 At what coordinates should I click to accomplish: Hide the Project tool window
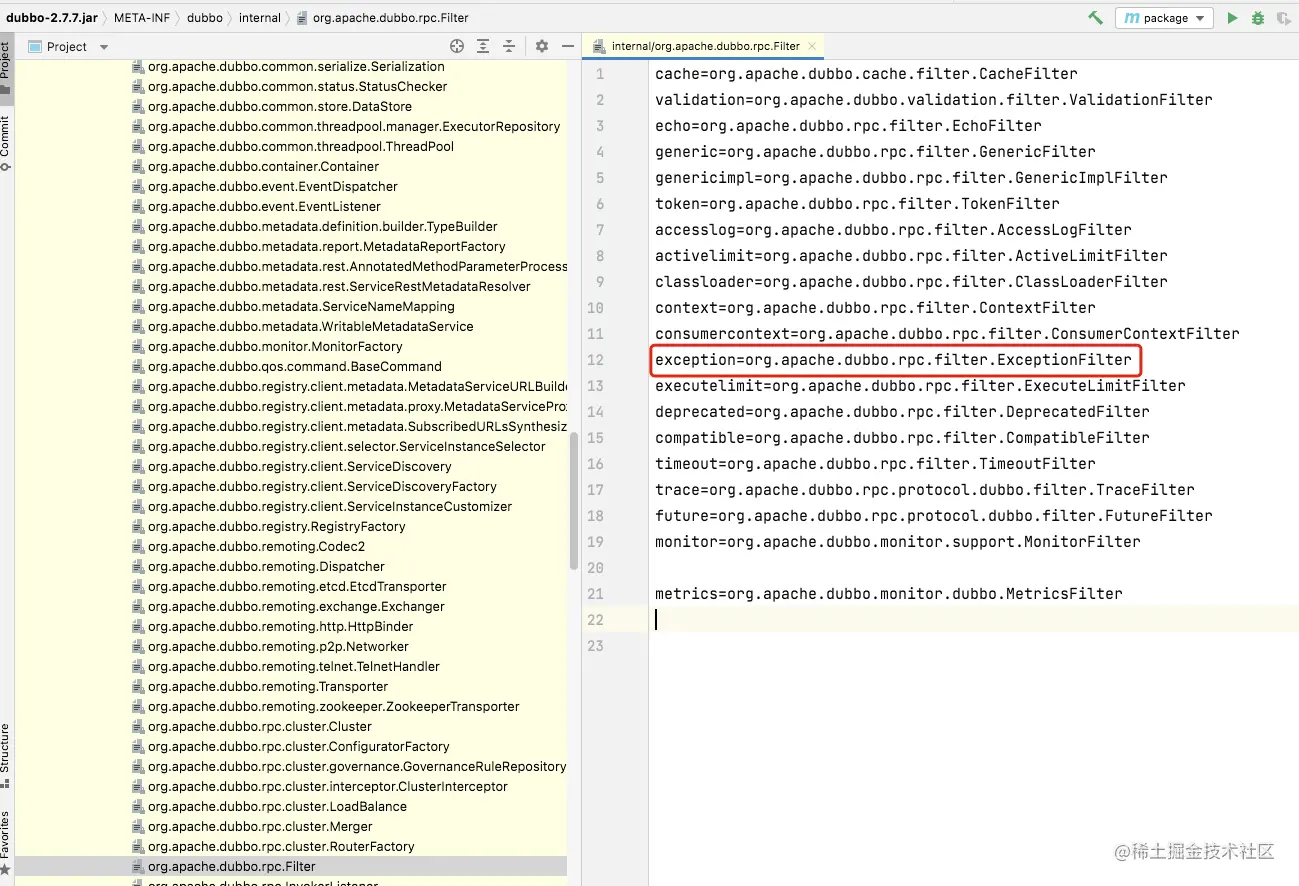tap(568, 46)
